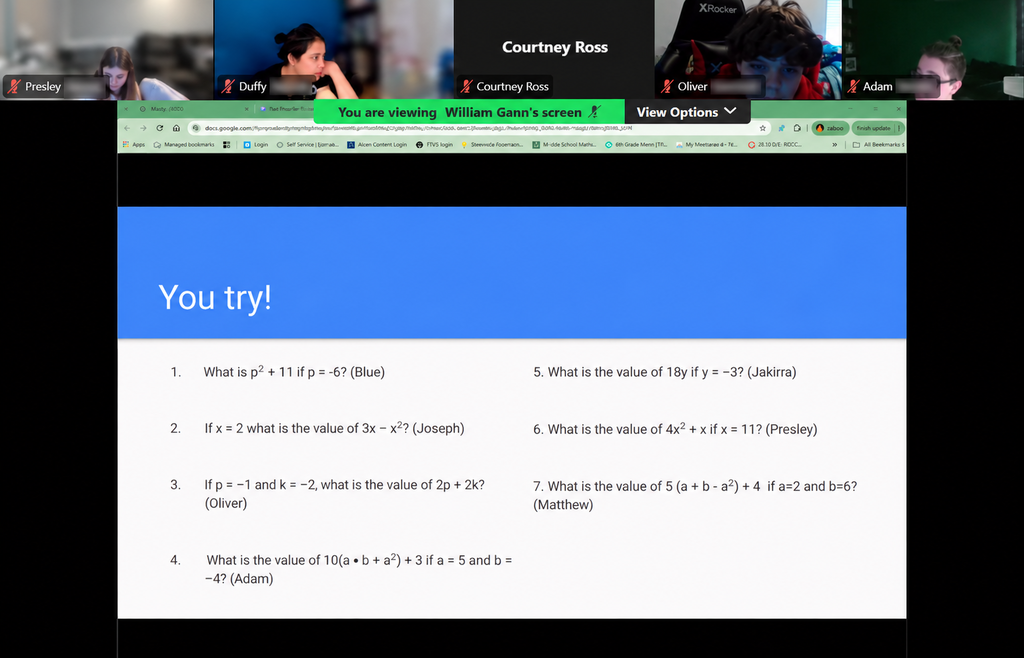
Task: Open the 6th Grade bookmark
Action: point(635,145)
